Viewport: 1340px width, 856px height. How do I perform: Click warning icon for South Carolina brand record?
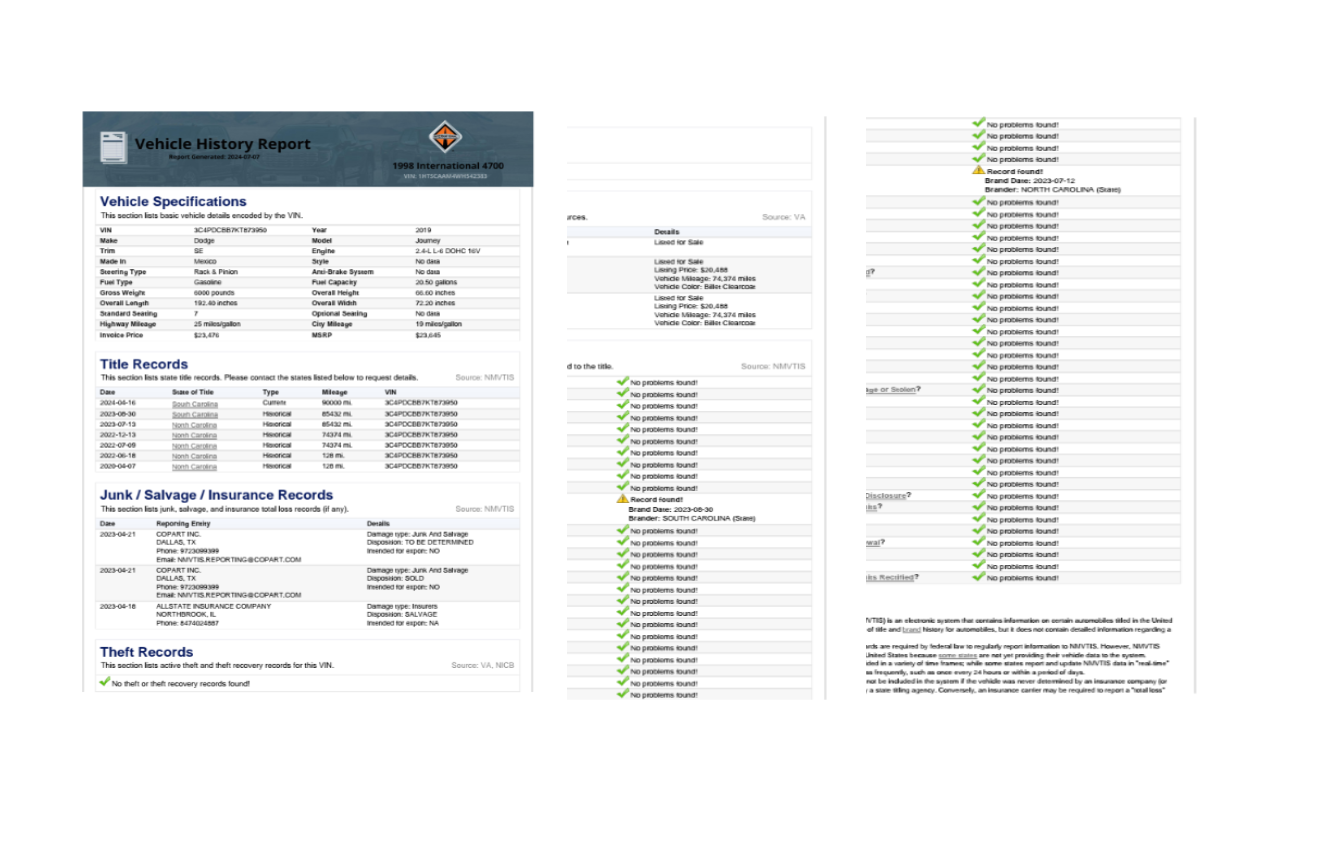pos(623,498)
